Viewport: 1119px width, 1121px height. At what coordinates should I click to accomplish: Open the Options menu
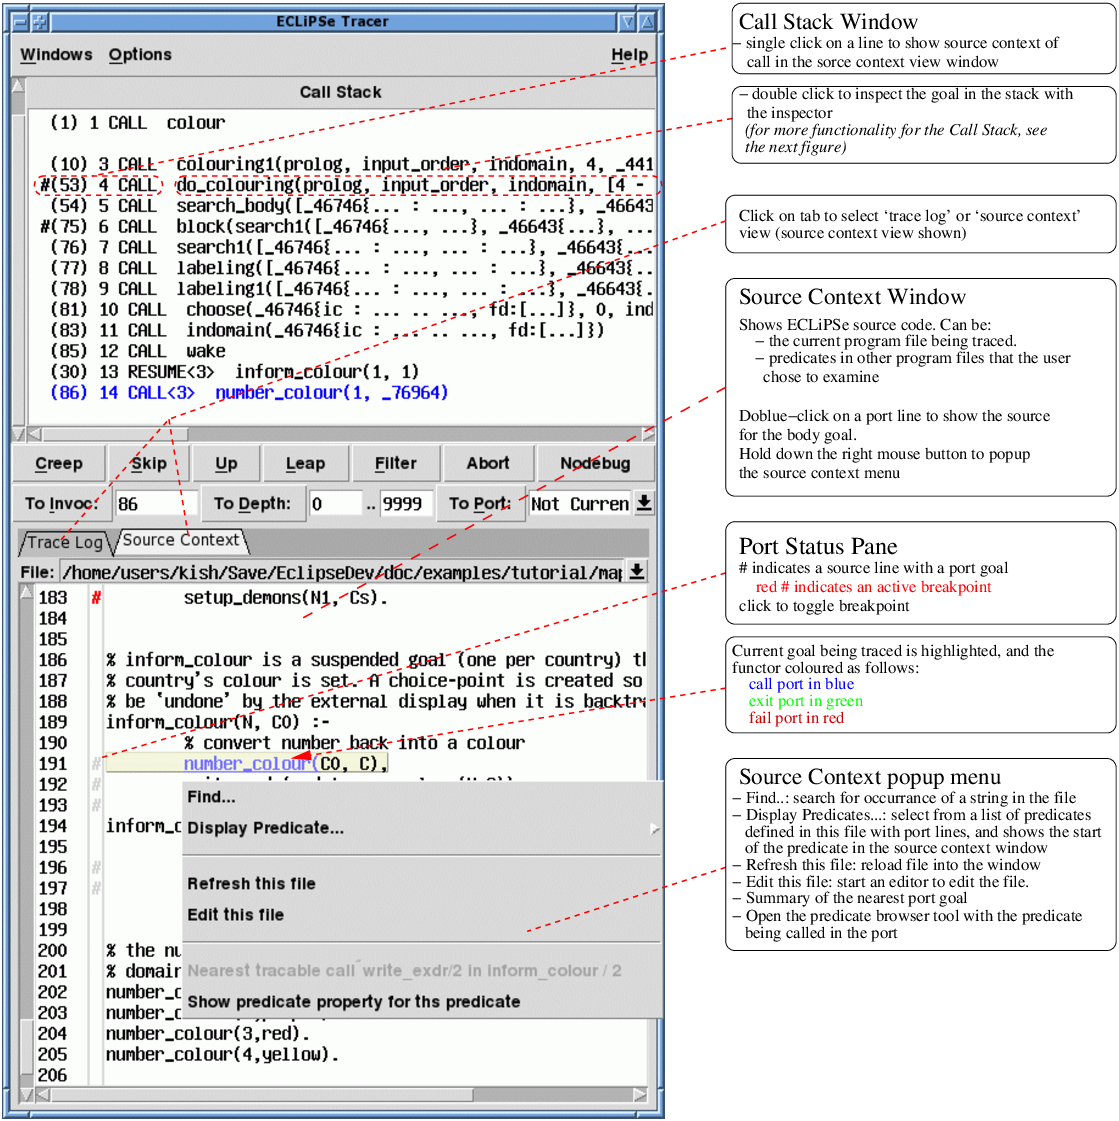(x=140, y=55)
